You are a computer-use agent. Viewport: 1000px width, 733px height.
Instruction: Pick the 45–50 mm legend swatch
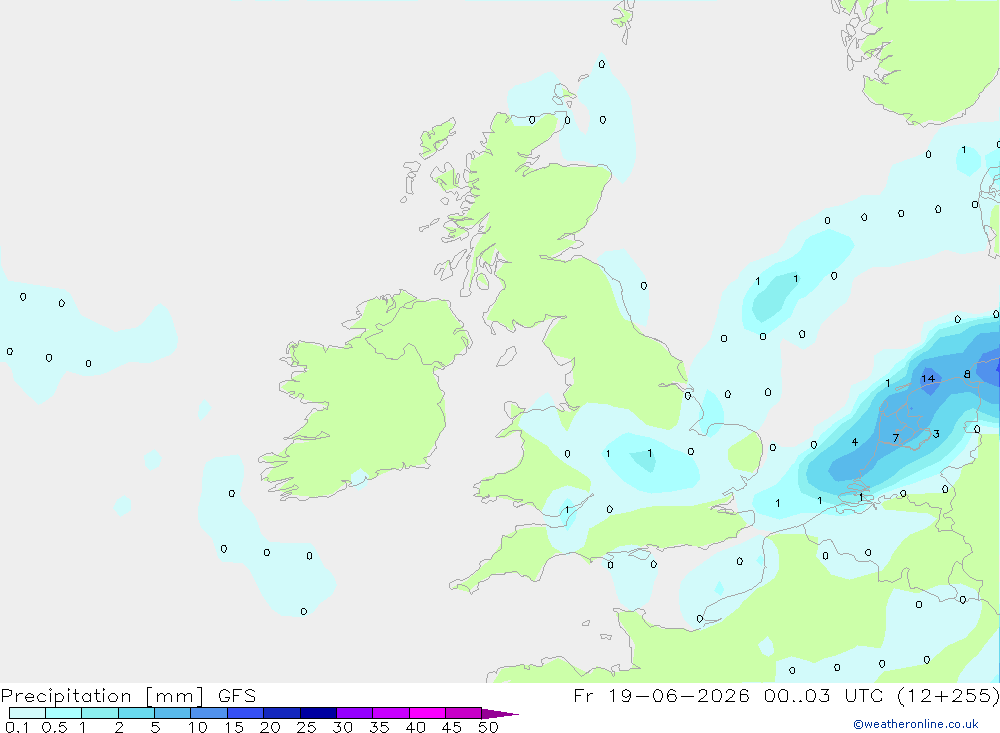tap(464, 713)
